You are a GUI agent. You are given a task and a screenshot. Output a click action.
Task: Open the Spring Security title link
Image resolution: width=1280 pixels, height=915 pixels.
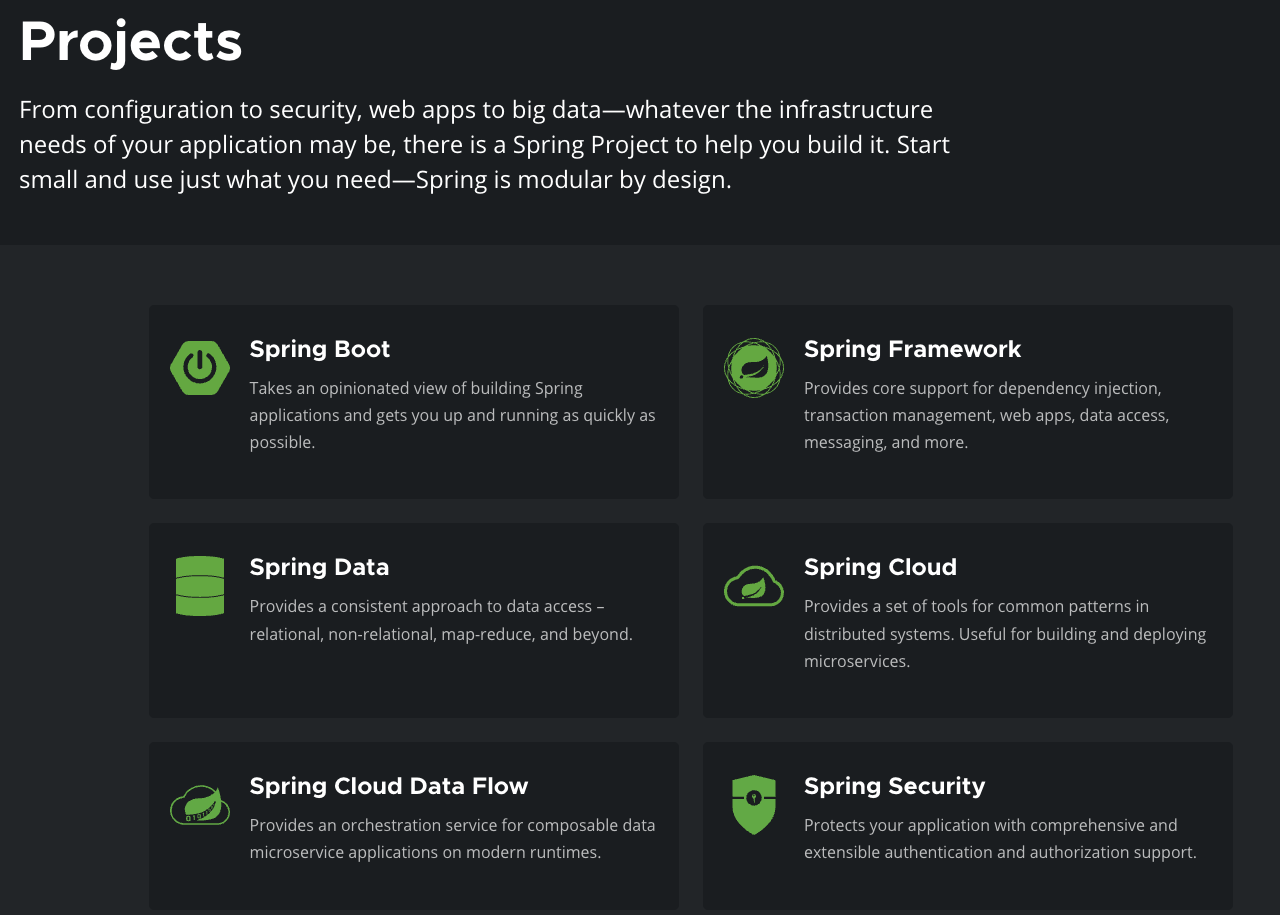(x=894, y=786)
